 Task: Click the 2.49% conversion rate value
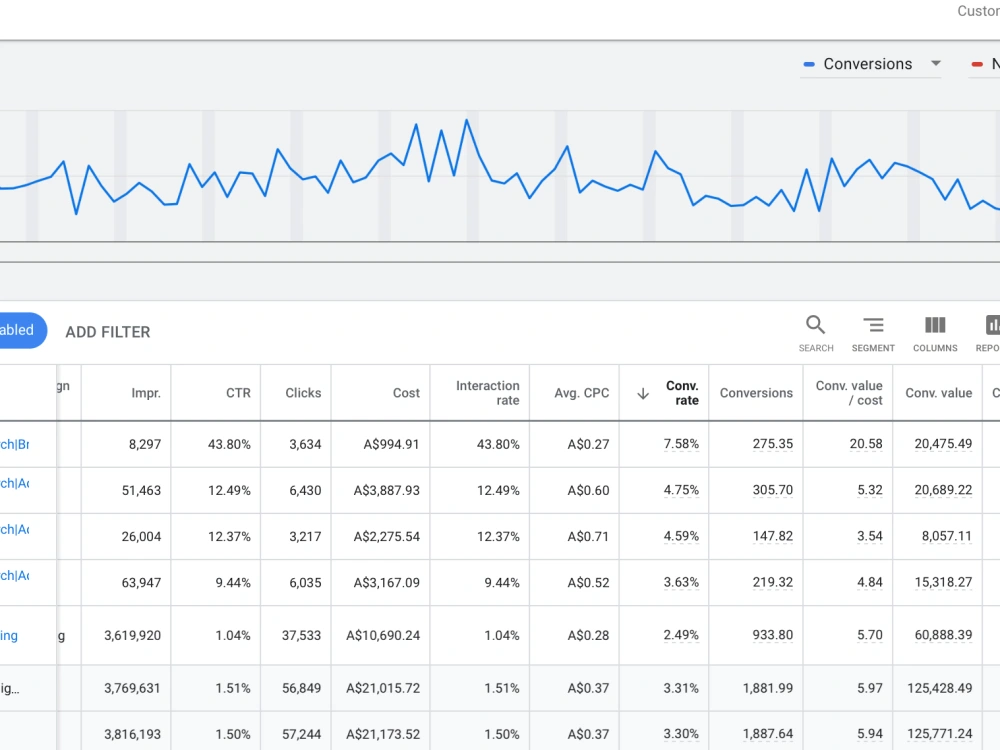(681, 635)
